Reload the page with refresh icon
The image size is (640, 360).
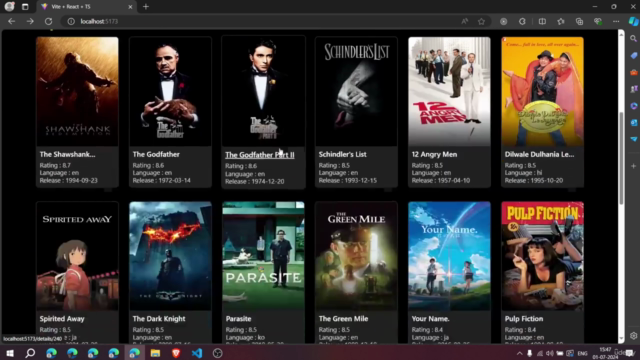pos(48,21)
